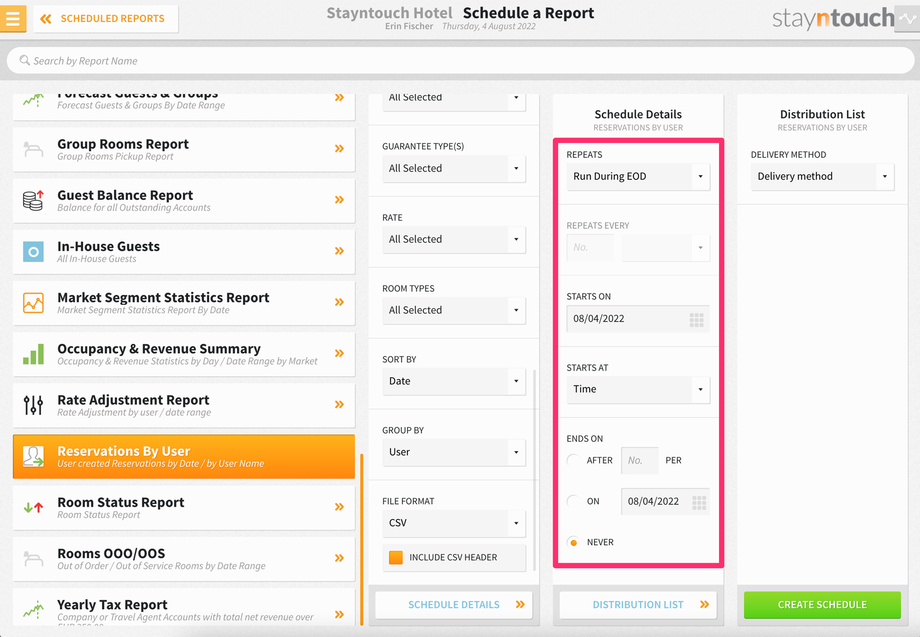Click the activity pulse icon beside the logo
Screen dimensions: 920x637
907,18
